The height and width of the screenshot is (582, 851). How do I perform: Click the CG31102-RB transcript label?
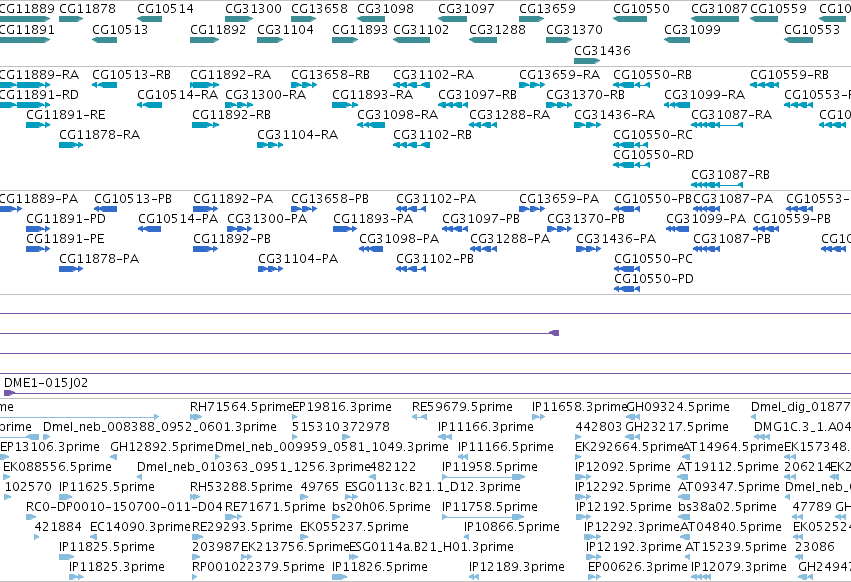coord(433,135)
